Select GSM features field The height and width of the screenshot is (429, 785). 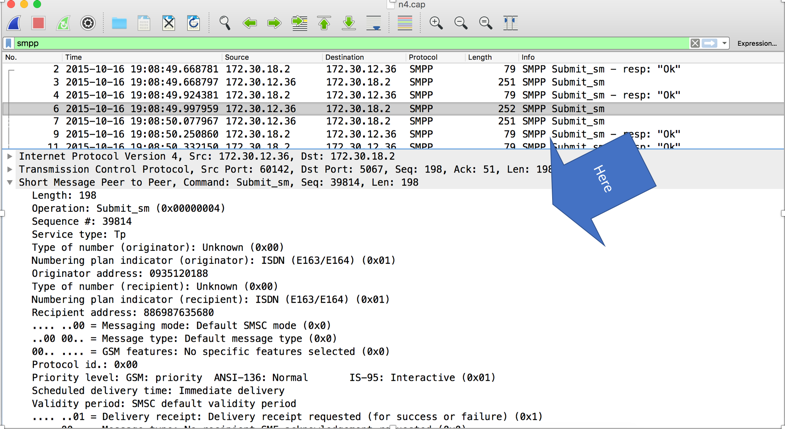click(210, 351)
